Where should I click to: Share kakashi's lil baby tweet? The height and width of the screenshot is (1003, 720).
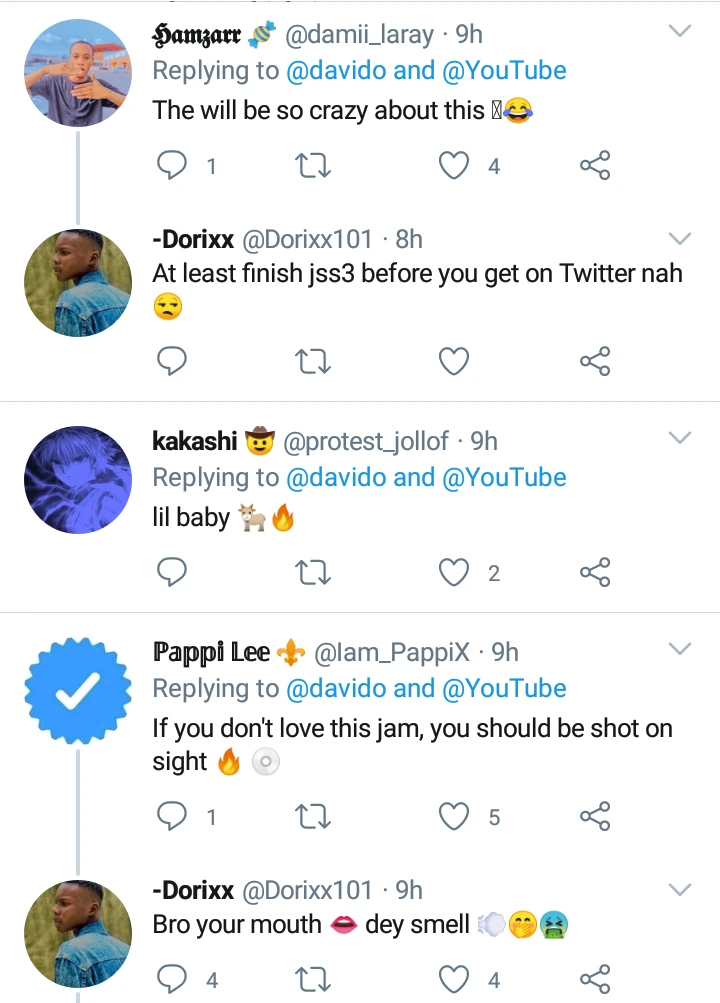[x=595, y=572]
